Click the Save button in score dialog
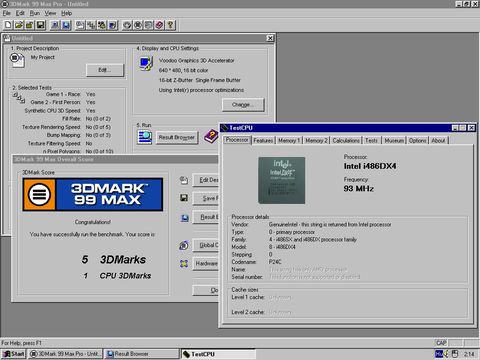480x360 pixels. [206, 198]
